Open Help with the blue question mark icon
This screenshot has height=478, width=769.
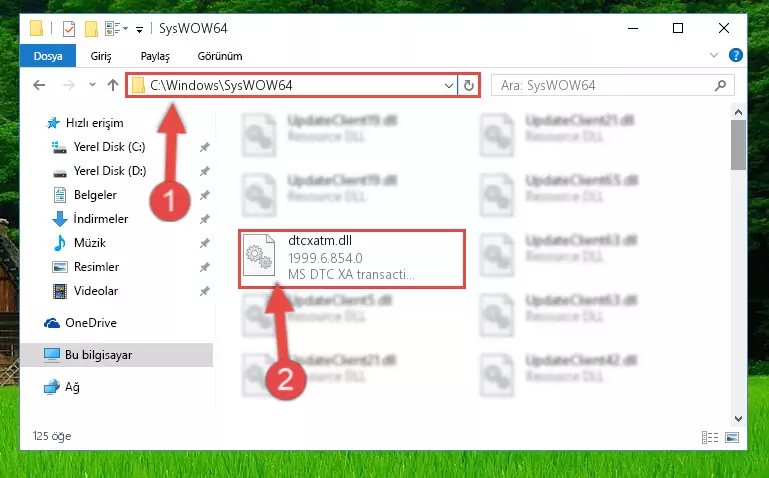(x=735, y=55)
